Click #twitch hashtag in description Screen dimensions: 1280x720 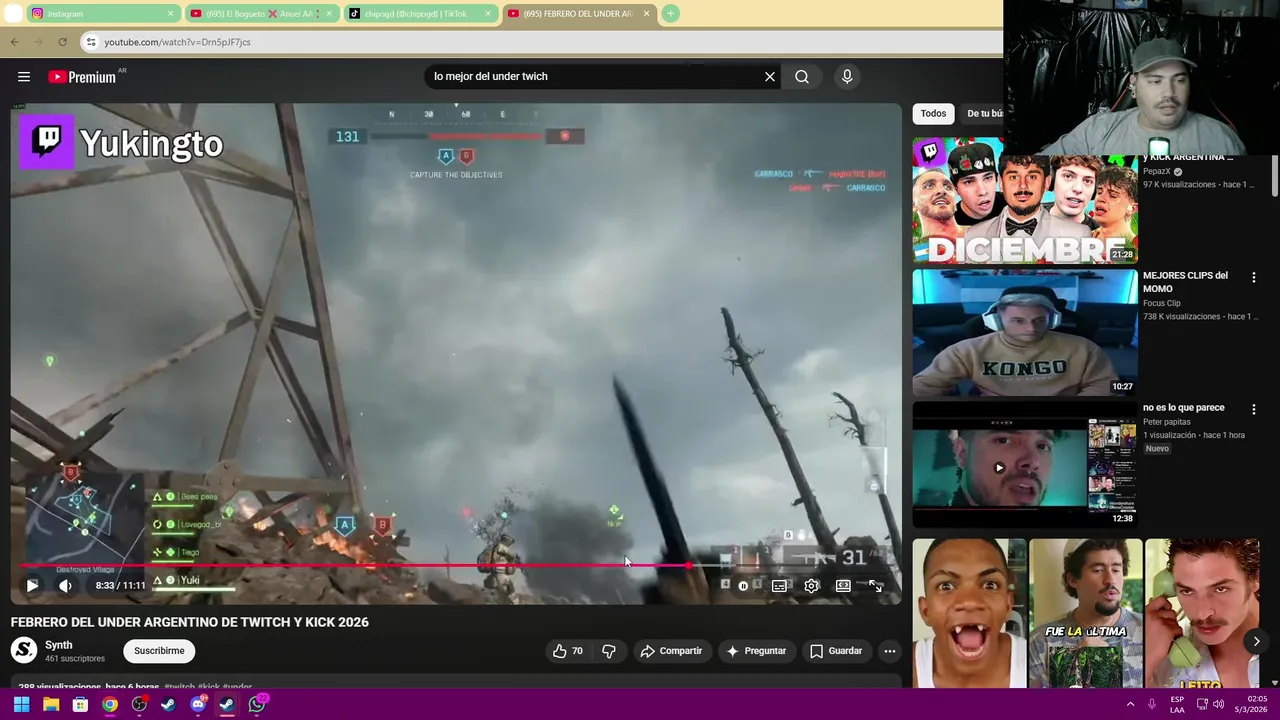[179, 687]
